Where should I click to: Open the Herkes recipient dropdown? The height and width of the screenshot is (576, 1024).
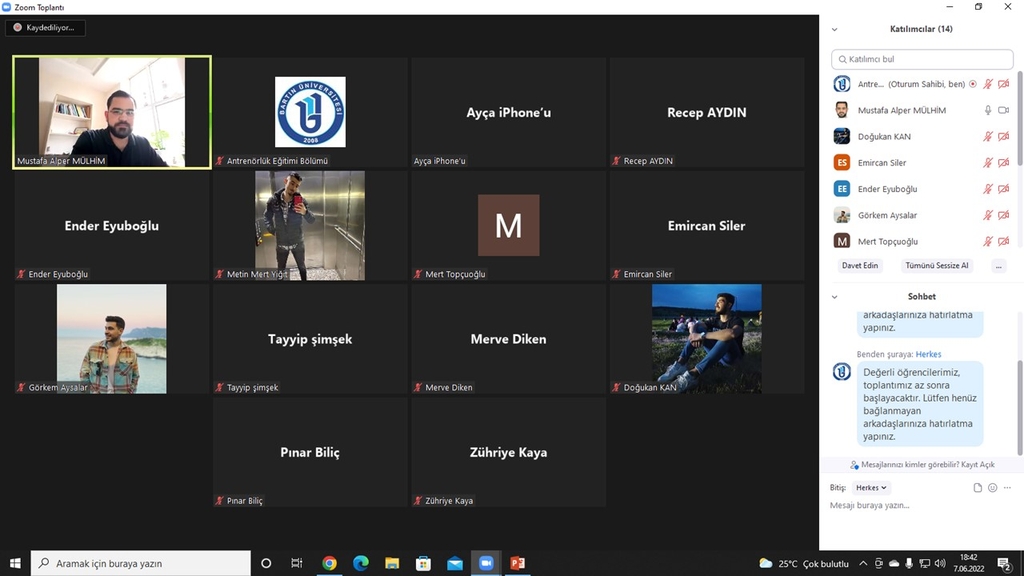click(870, 488)
